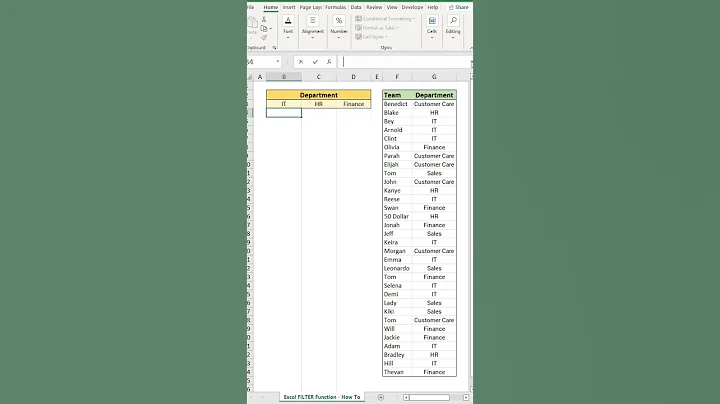This screenshot has height=404, width=720.
Task: Open Clipboard dialog launcher arrow
Action: coord(275,48)
